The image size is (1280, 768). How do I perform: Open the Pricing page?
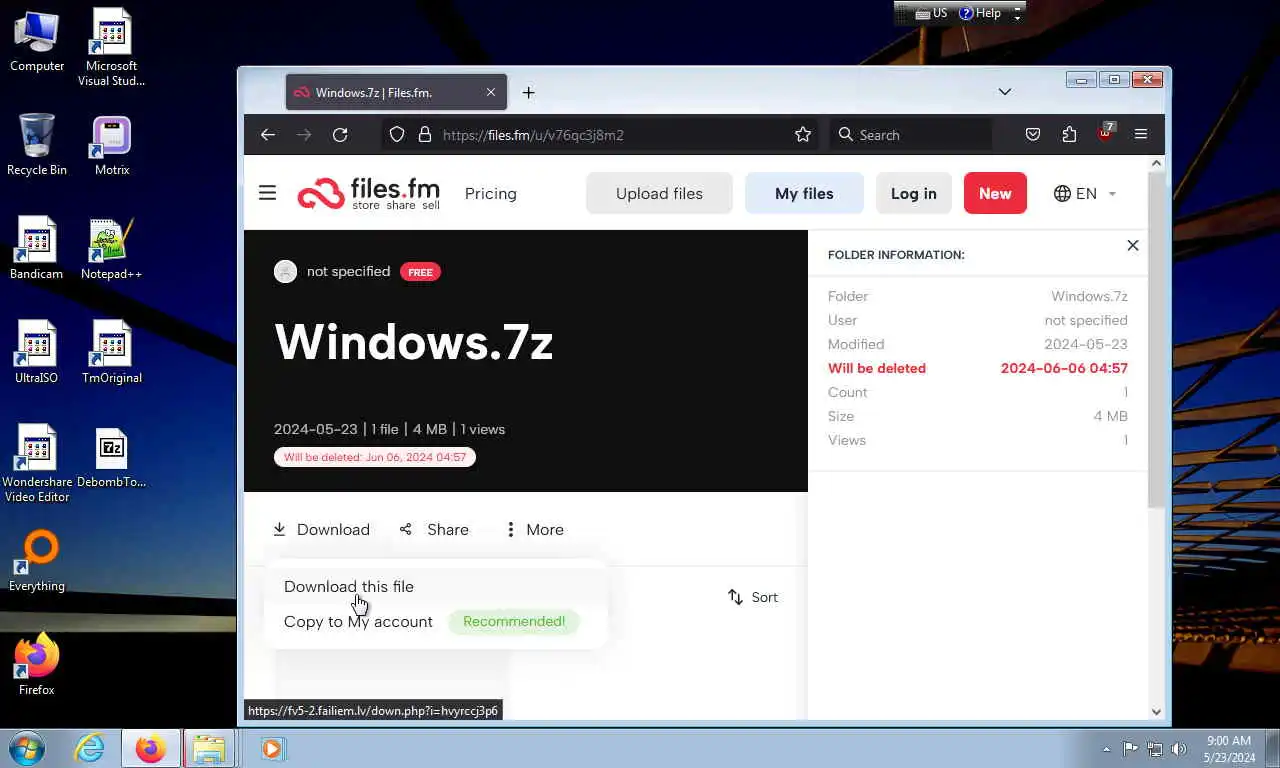click(x=490, y=193)
